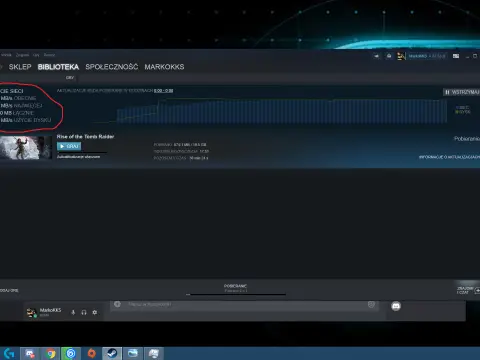The image size is (480, 360).
Task: Click the MB/s UŻYCIE DYSKU stat
Action: pyautogui.click(x=26, y=120)
